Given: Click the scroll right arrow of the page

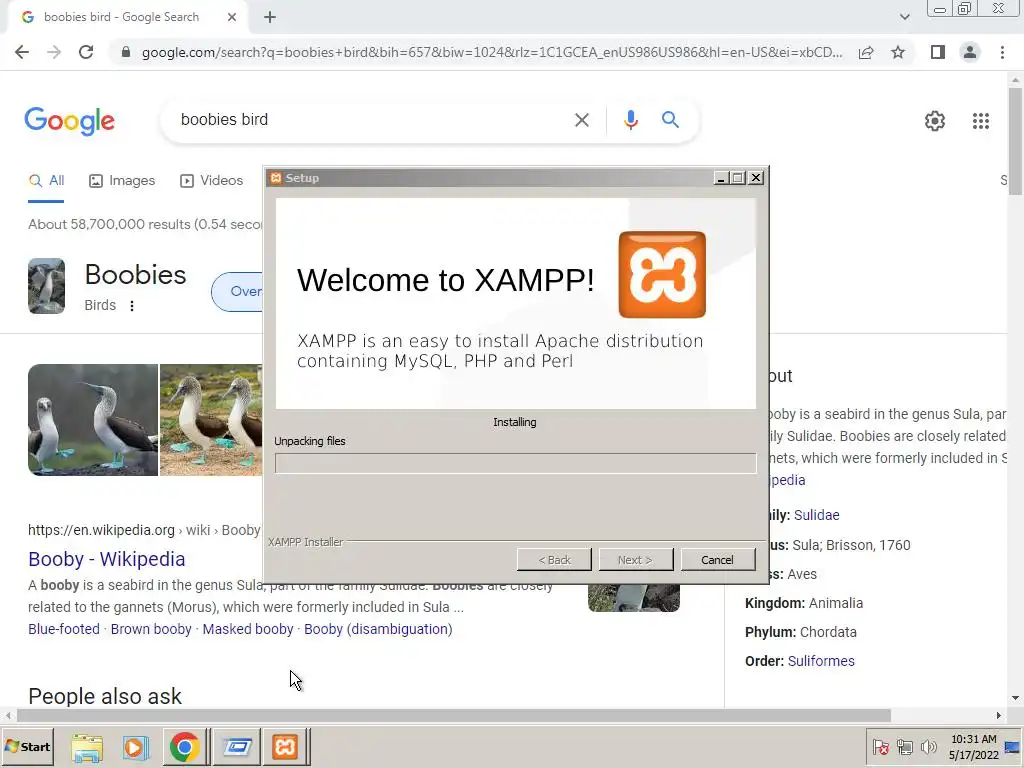Looking at the screenshot, I should (x=998, y=715).
